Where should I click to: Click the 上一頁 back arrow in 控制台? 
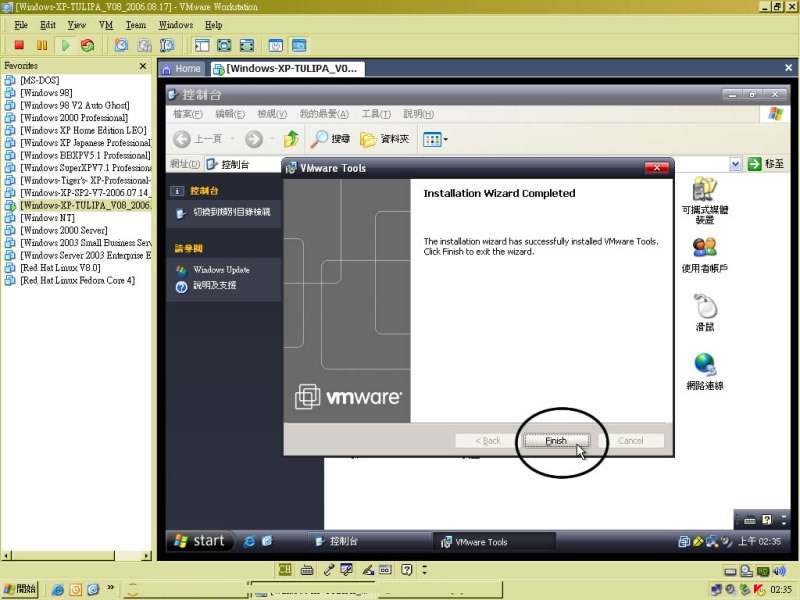[x=182, y=139]
